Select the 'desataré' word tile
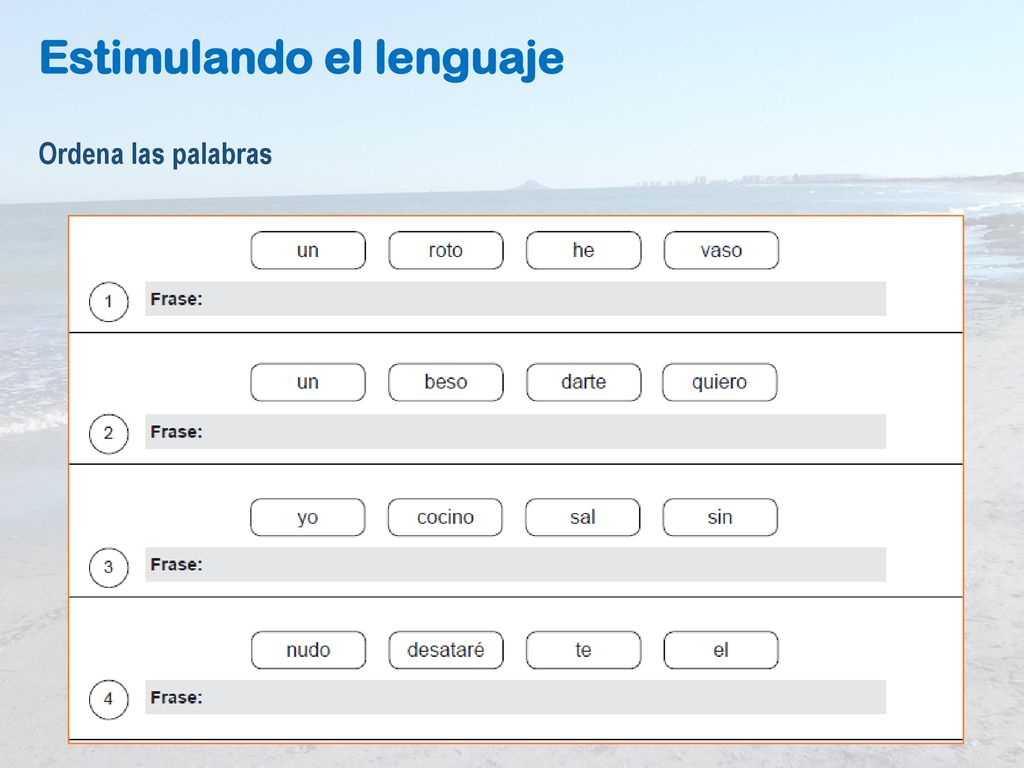 click(x=446, y=650)
